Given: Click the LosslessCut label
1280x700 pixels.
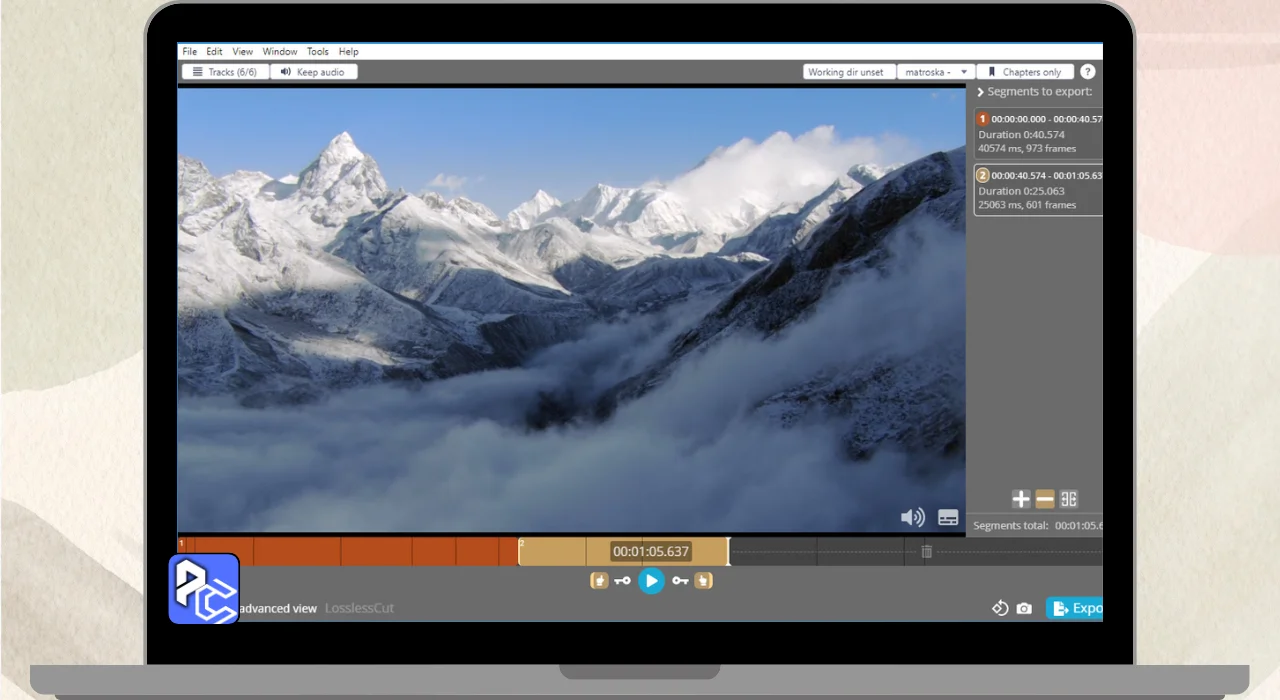Looking at the screenshot, I should [360, 608].
